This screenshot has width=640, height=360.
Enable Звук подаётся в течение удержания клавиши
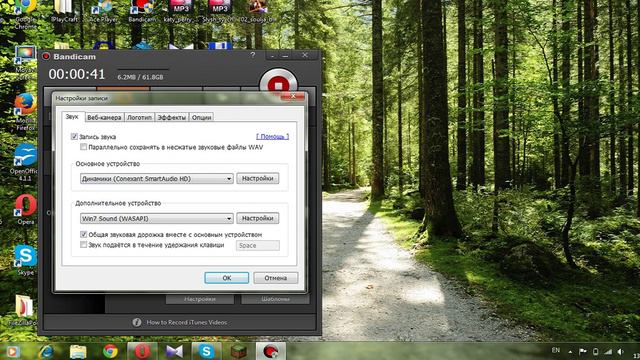pos(83,244)
